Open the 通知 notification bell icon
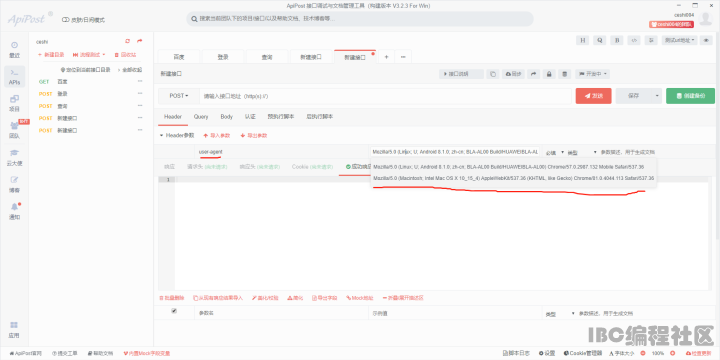This screenshot has height=360, width=720. 14,211
